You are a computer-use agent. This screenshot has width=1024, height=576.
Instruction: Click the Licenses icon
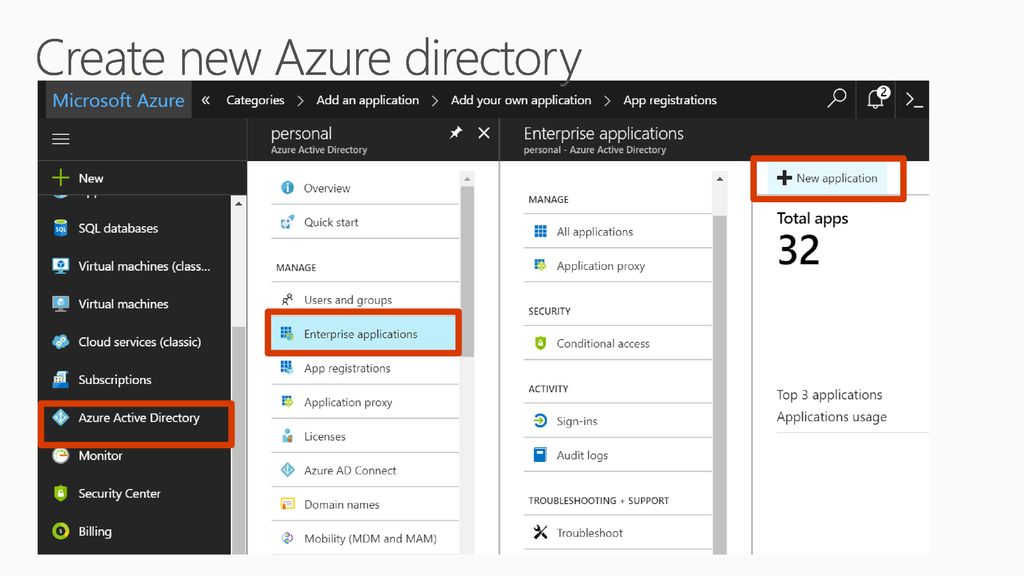(287, 436)
